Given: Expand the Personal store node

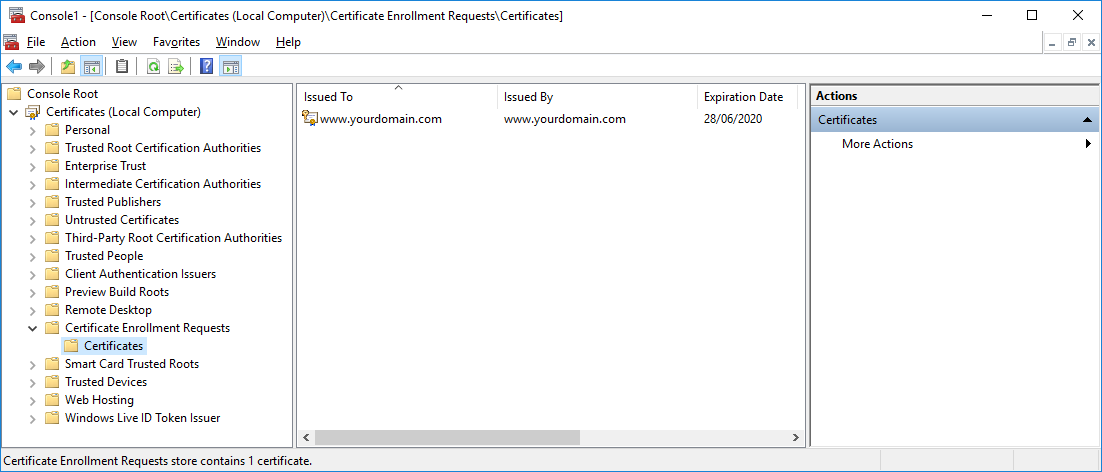Looking at the screenshot, I should coord(32,130).
